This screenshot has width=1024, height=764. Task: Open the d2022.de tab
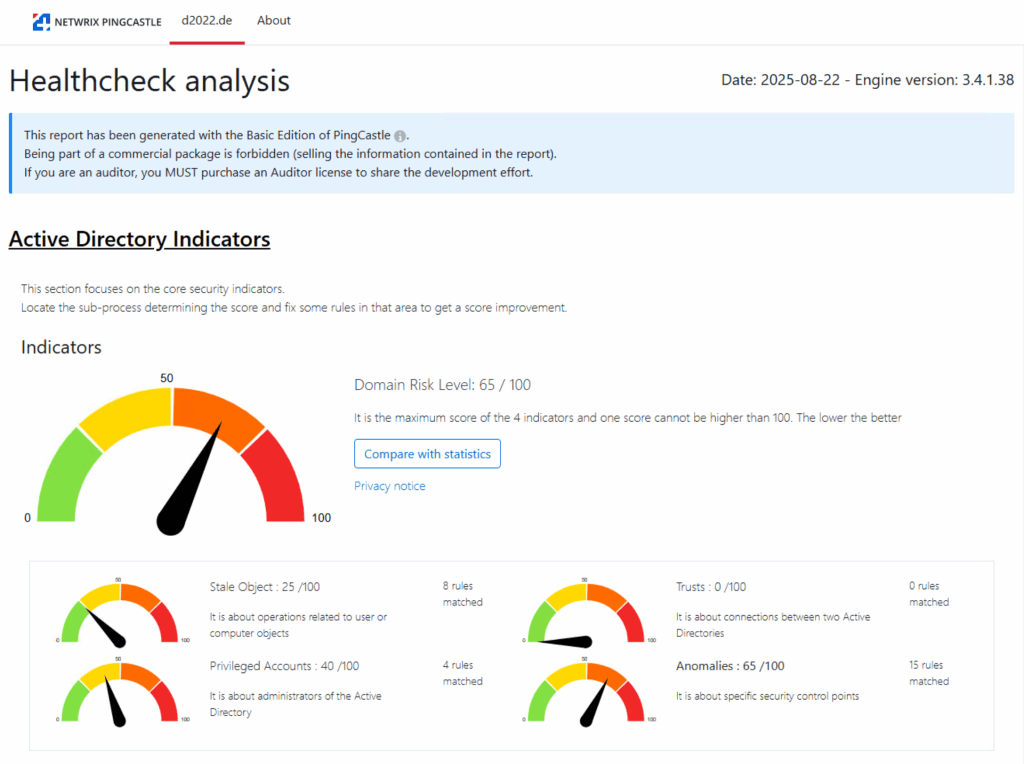pyautogui.click(x=207, y=21)
